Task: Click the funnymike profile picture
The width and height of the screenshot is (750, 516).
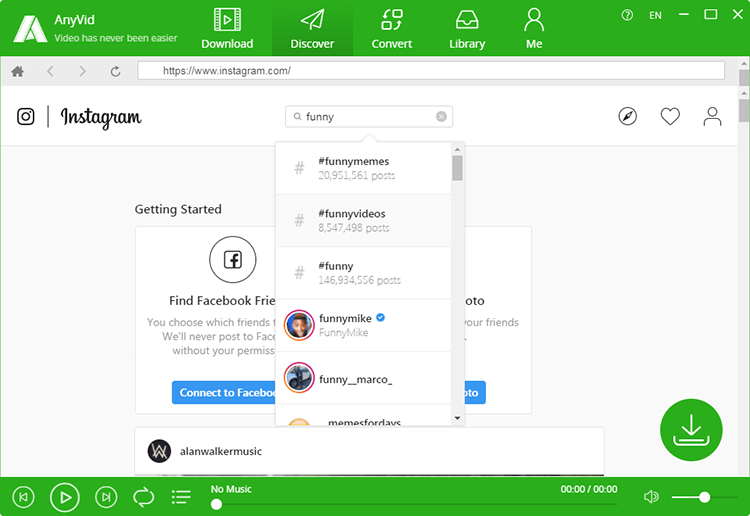Action: pyautogui.click(x=299, y=325)
